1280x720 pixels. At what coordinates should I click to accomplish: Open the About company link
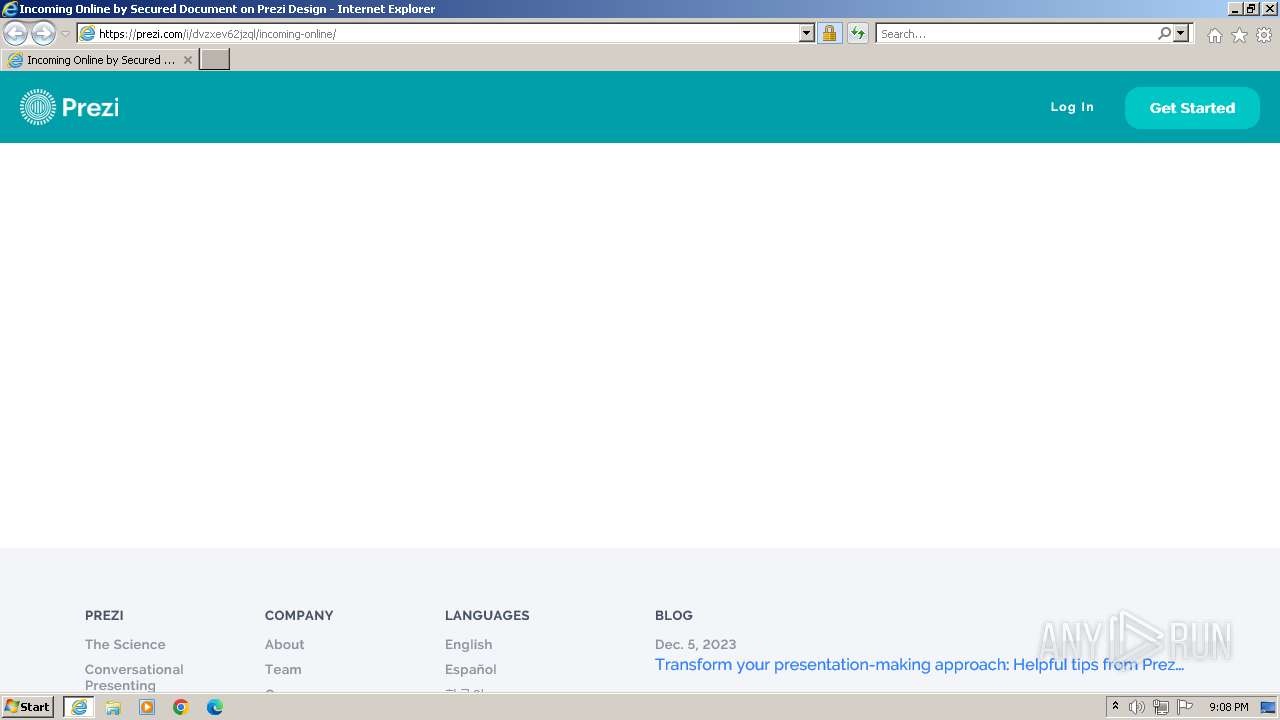point(284,644)
